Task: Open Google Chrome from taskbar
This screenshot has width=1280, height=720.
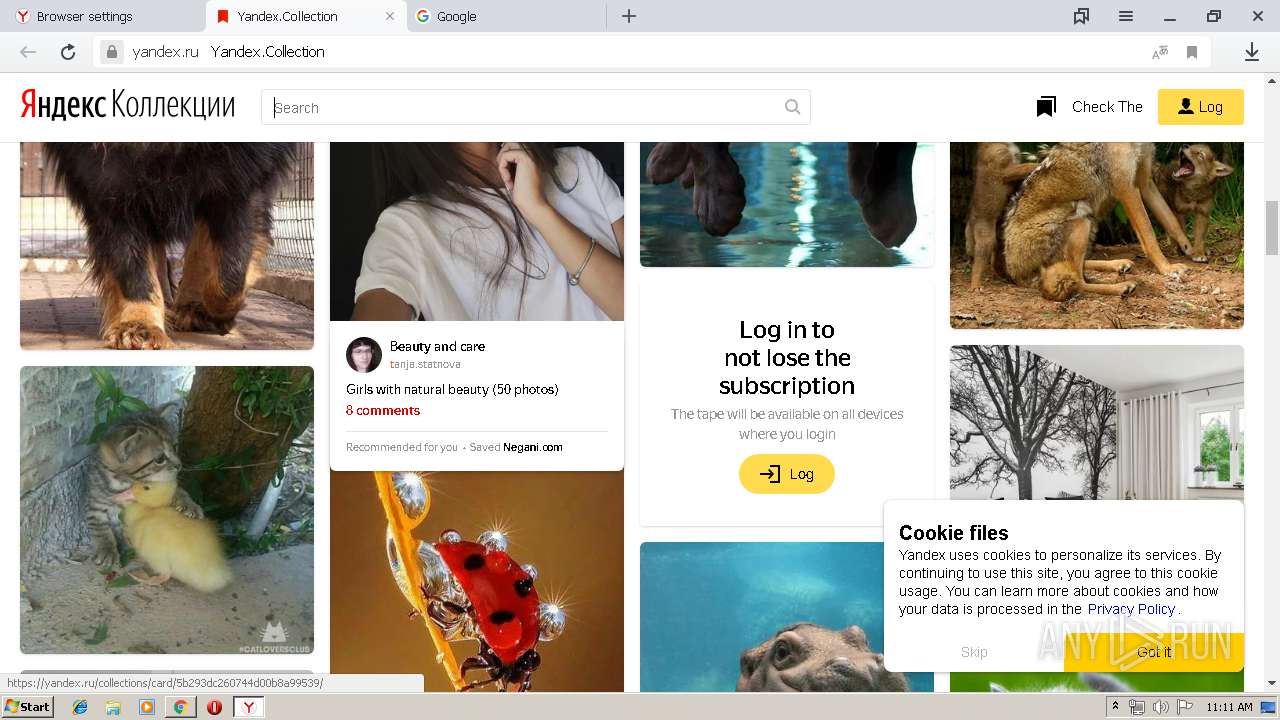Action: pos(180,707)
